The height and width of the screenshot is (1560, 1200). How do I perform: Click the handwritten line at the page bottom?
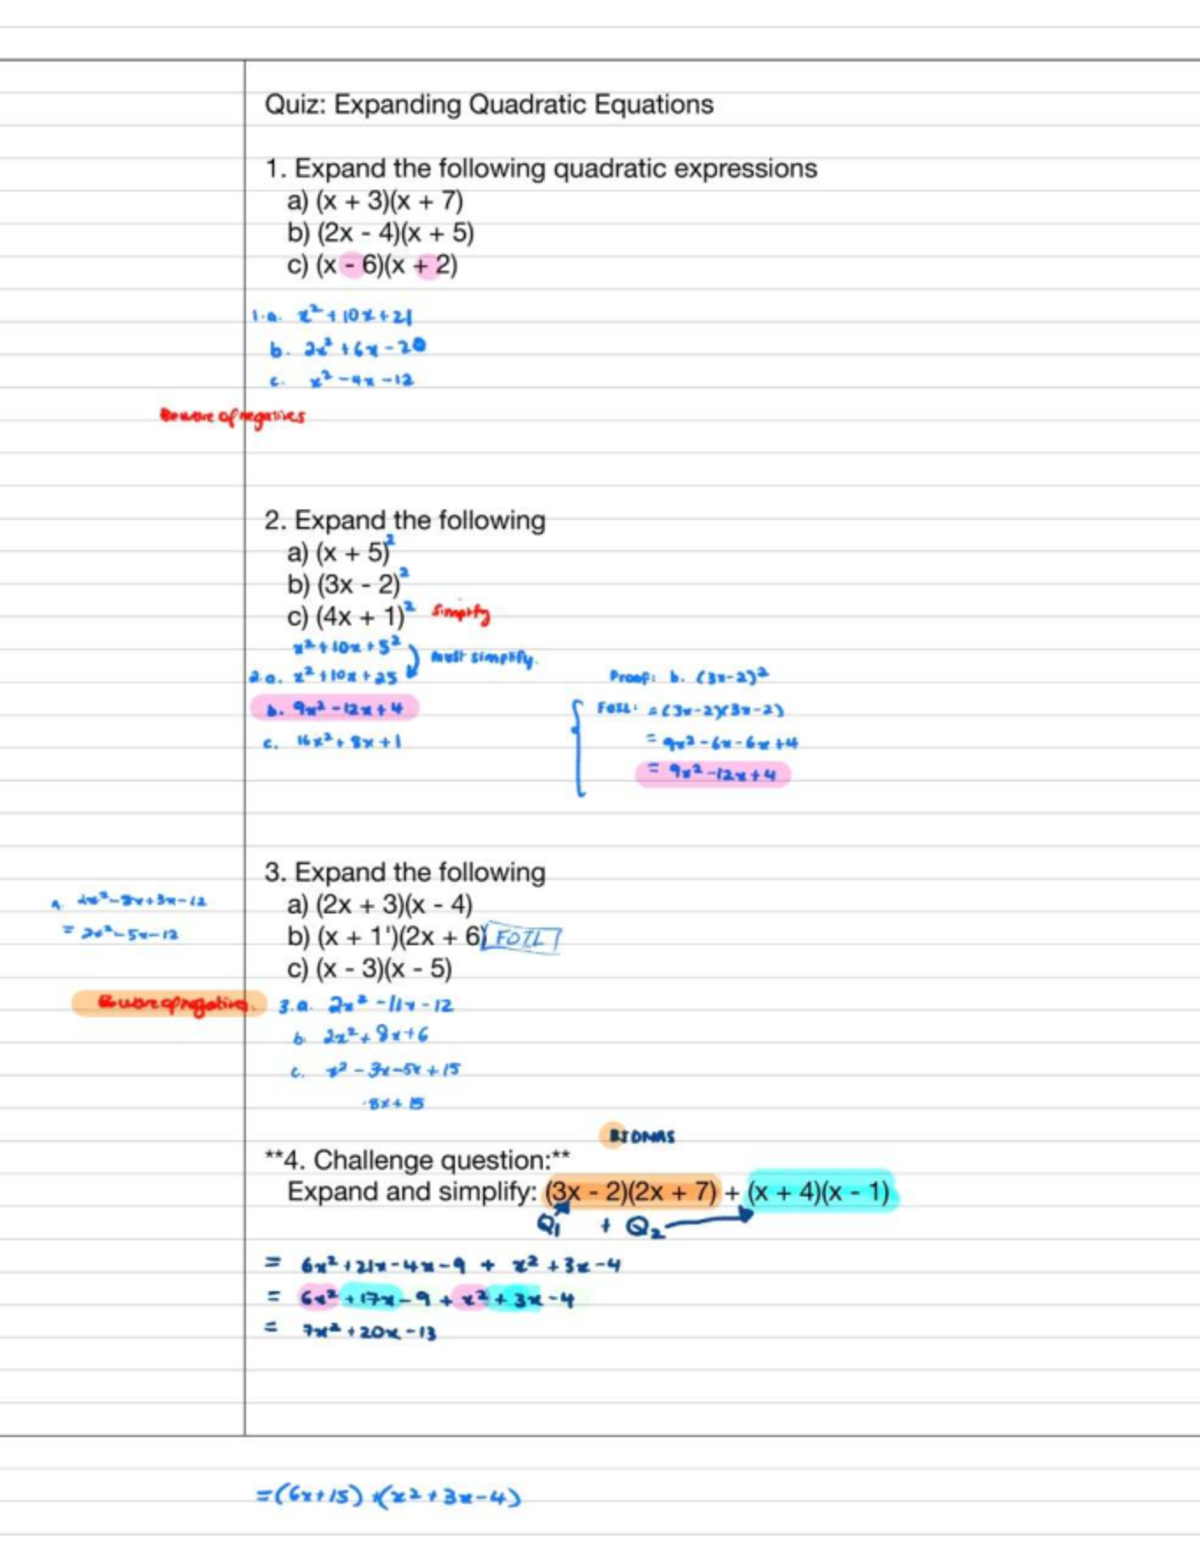click(388, 1497)
